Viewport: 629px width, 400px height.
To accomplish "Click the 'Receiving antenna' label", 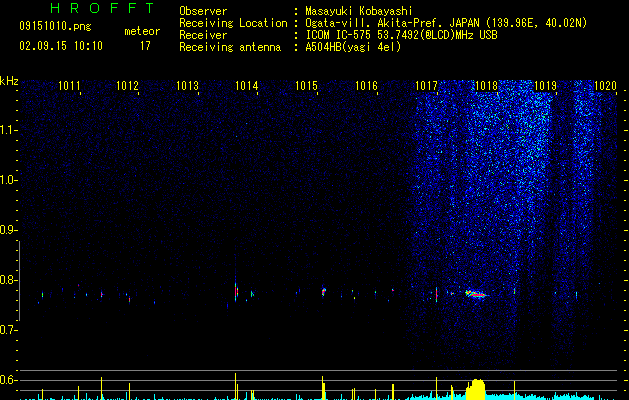I will point(230,47).
